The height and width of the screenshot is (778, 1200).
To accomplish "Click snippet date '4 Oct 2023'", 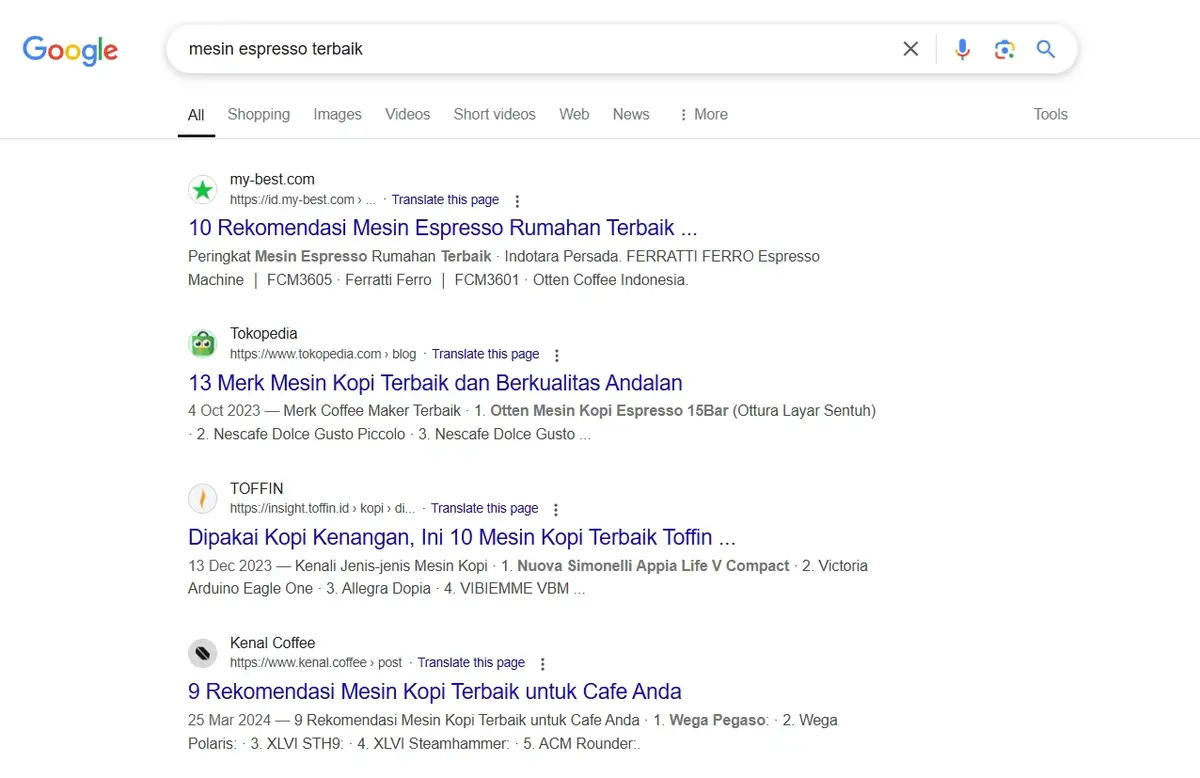I will tap(225, 411).
